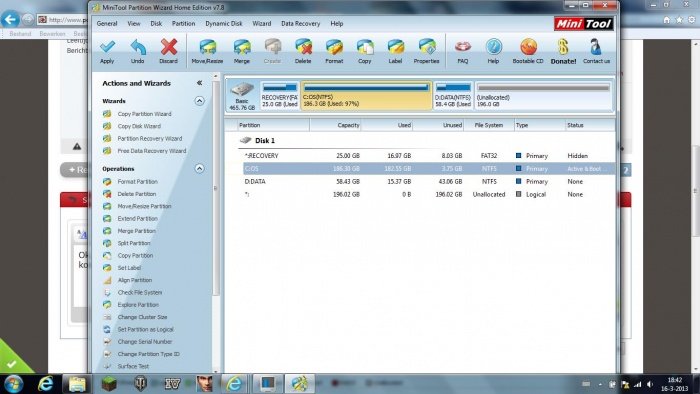The image size is (700, 394).
Task: Click the Format toolbar icon
Action: click(x=334, y=47)
